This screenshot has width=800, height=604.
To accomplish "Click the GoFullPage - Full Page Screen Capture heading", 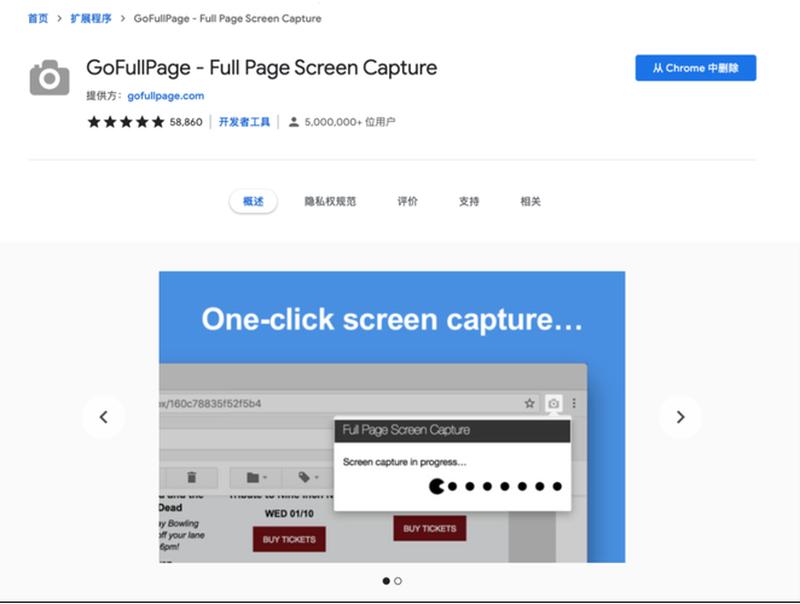I will pos(262,68).
